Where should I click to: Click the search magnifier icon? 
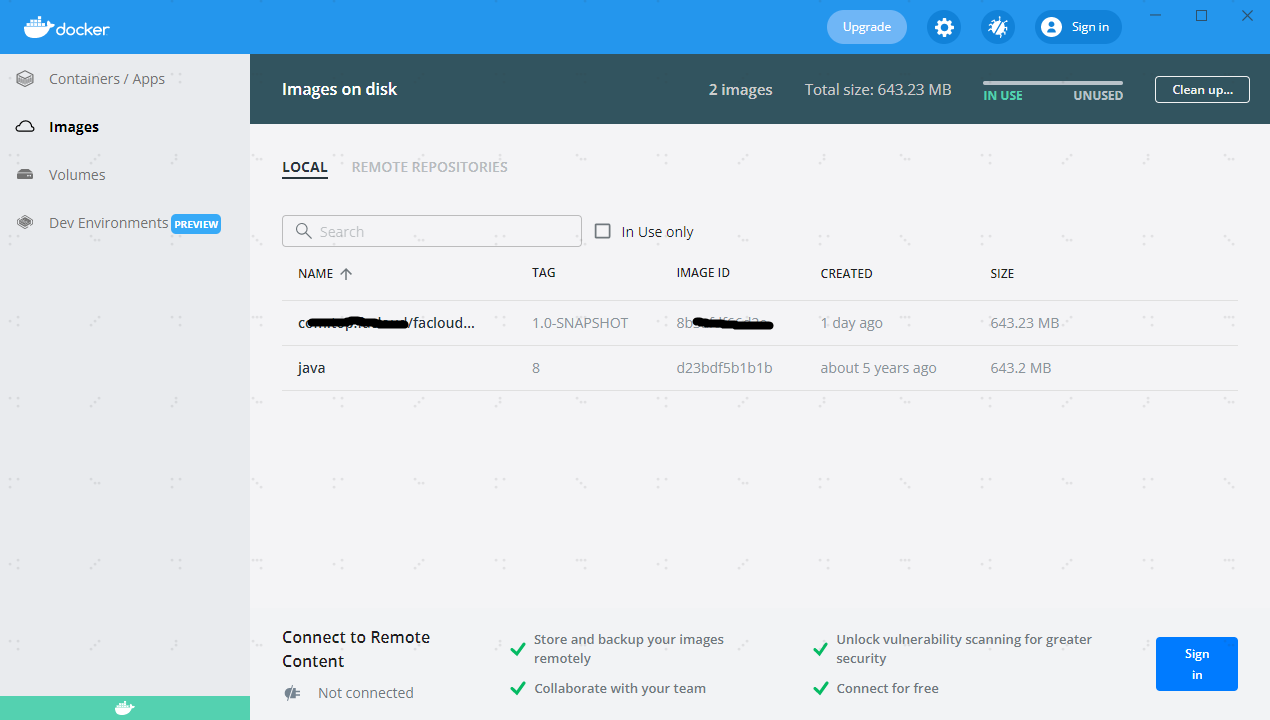[303, 231]
